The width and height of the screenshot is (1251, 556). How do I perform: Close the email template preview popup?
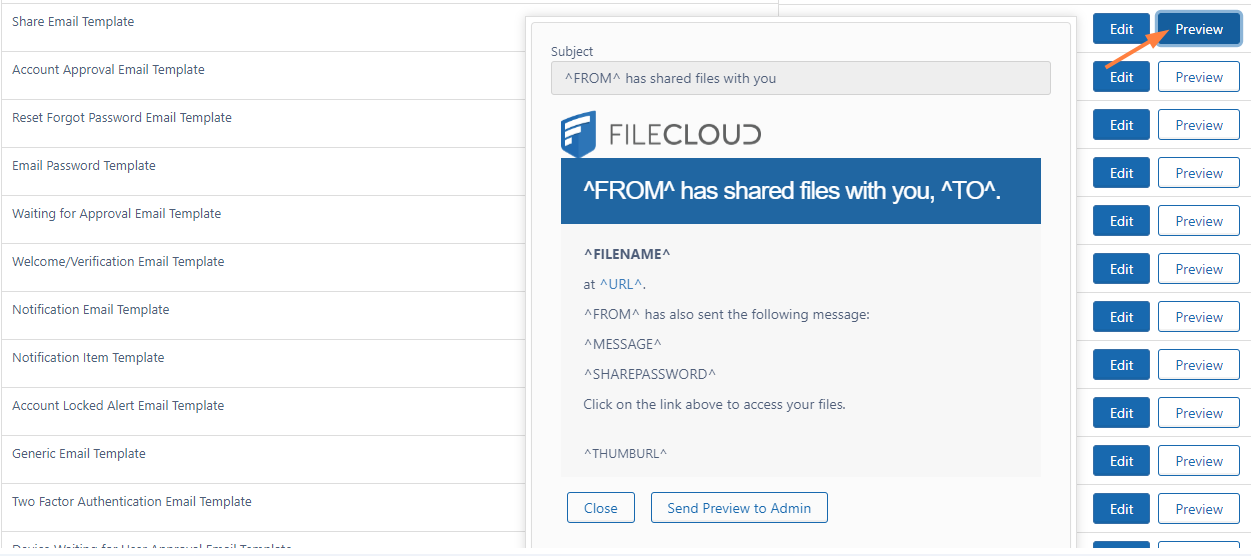click(x=600, y=508)
